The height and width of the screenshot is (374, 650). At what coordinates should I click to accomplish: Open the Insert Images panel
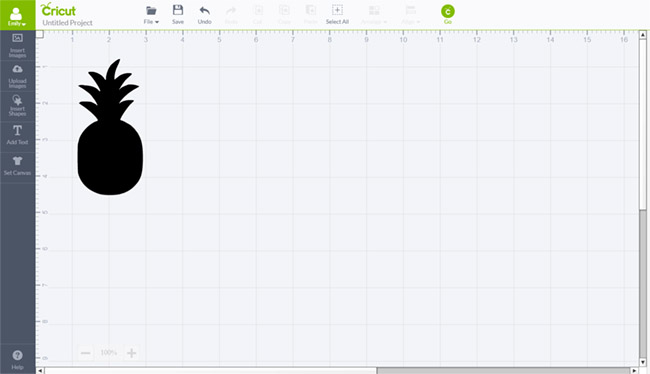point(17,46)
